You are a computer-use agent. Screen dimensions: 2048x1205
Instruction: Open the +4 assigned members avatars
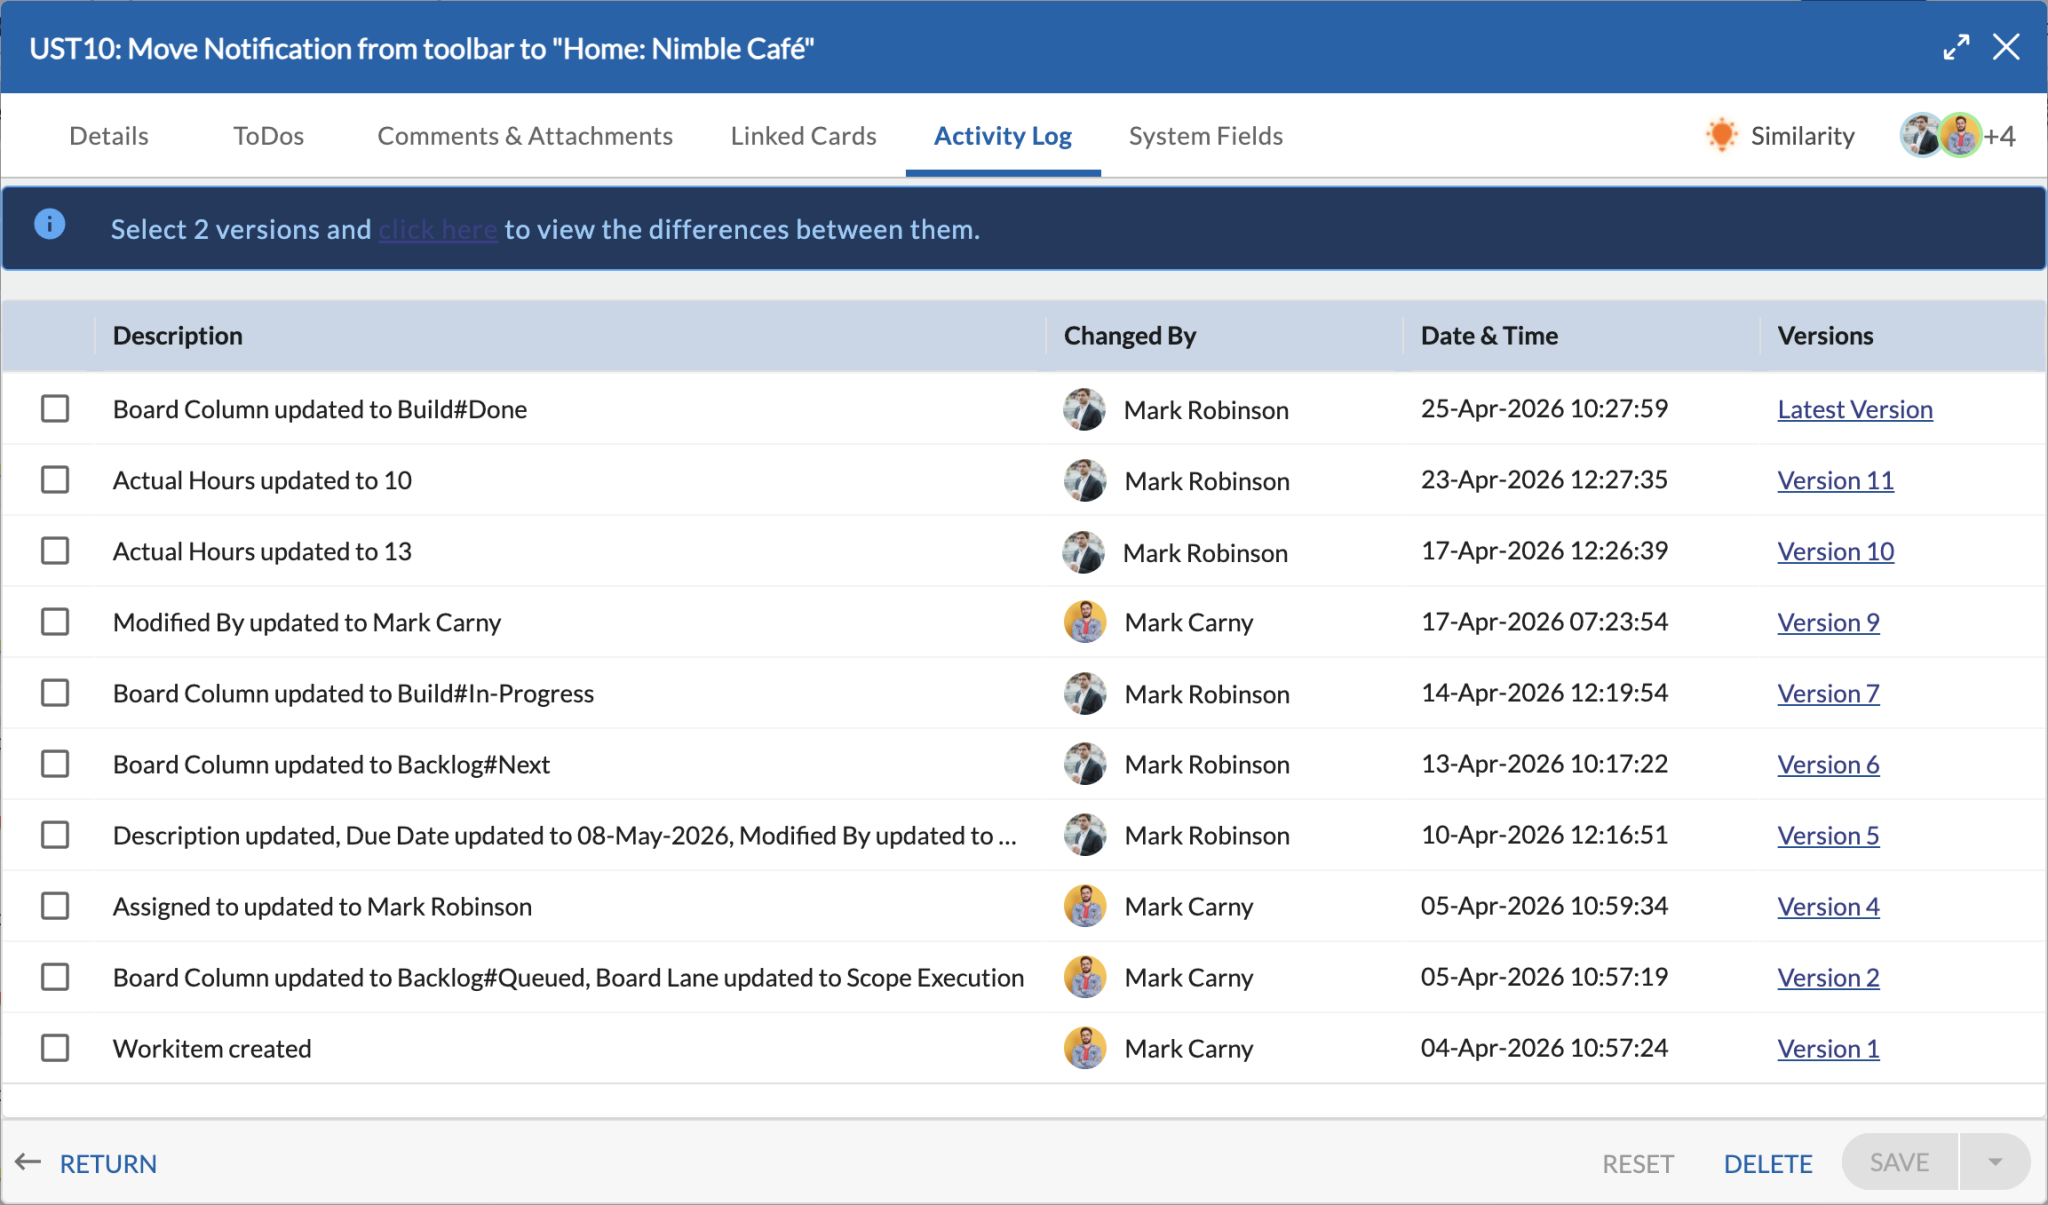click(x=1957, y=135)
